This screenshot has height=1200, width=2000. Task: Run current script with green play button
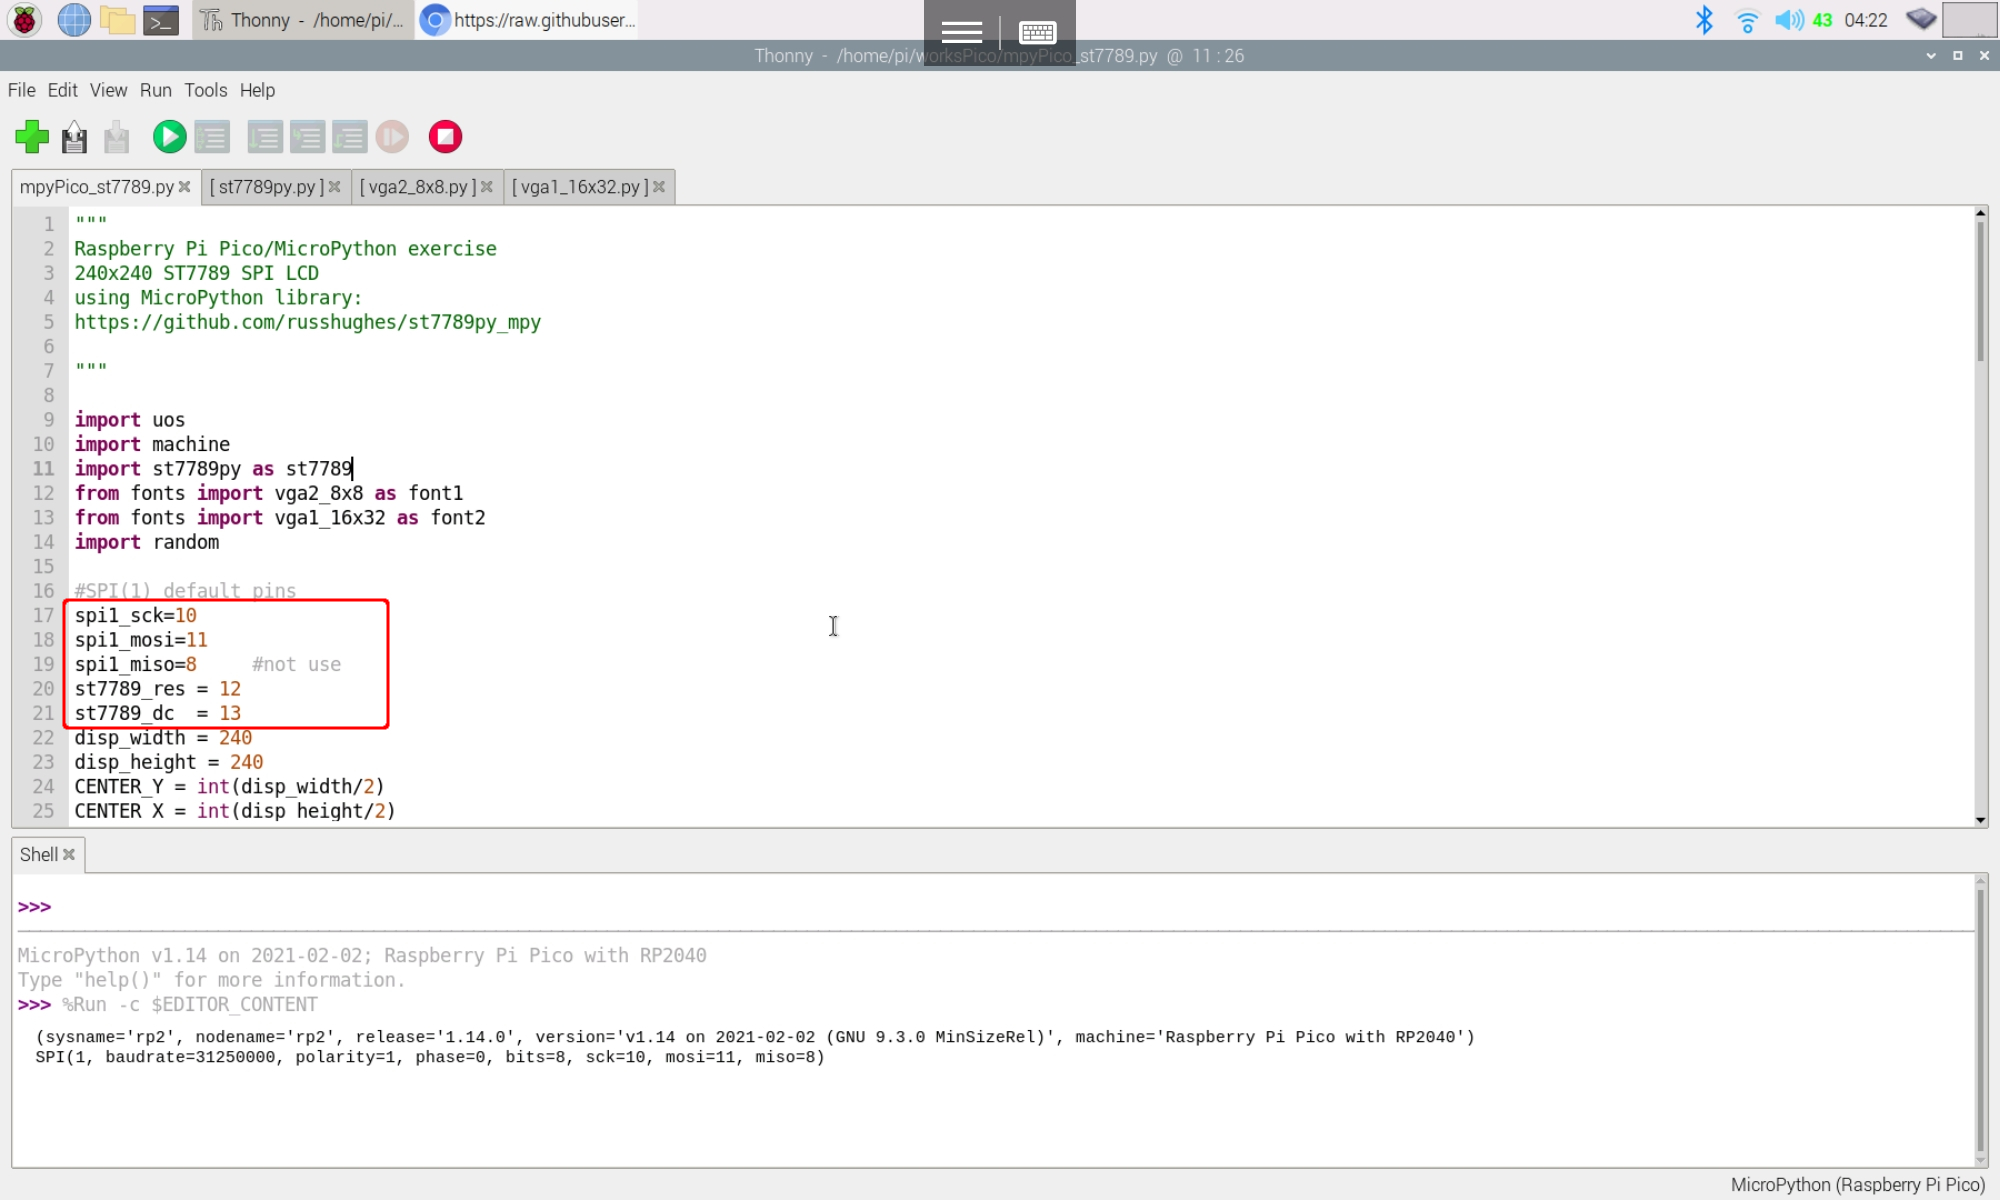(x=169, y=137)
